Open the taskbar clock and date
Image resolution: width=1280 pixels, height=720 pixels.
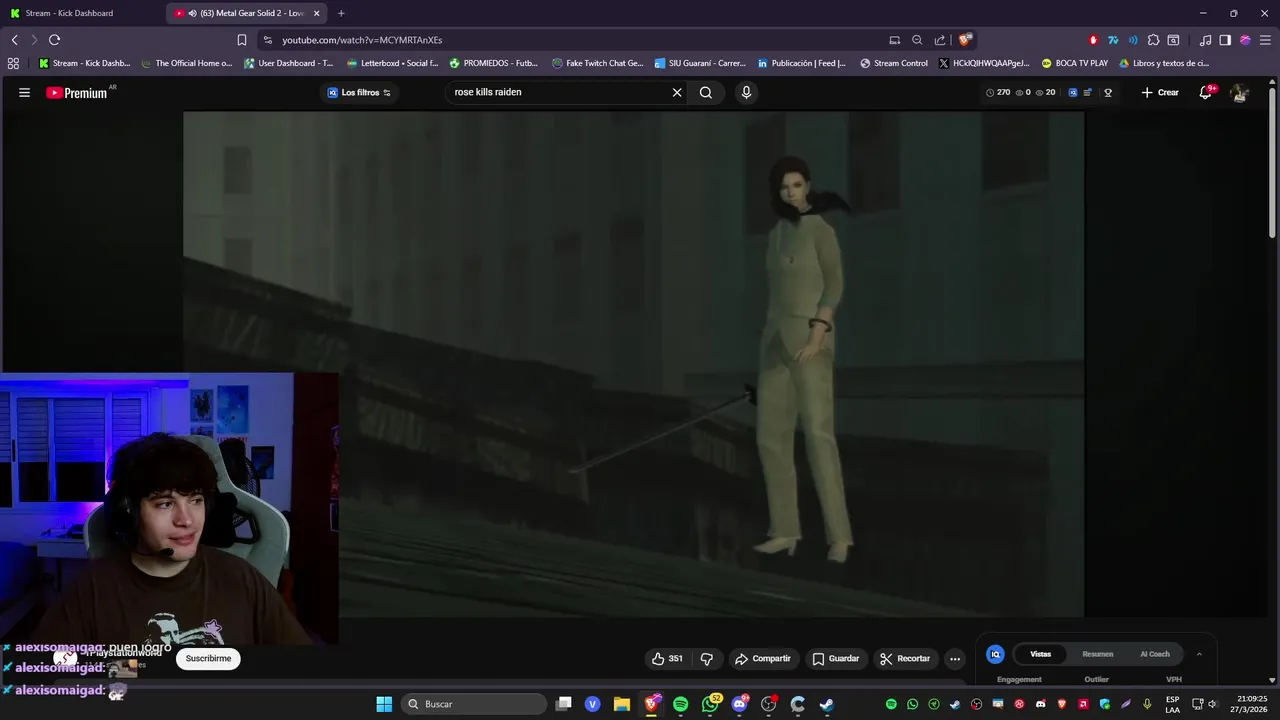[1254, 704]
